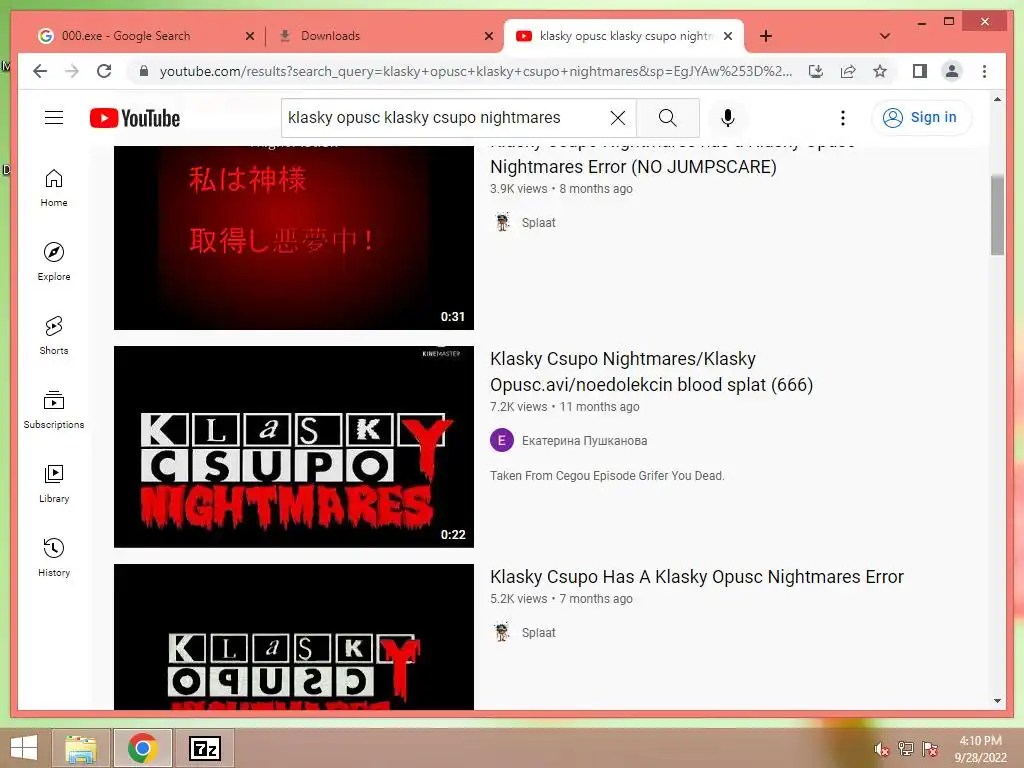Click network icon in system tray
The height and width of the screenshot is (768, 1024).
pos(906,749)
